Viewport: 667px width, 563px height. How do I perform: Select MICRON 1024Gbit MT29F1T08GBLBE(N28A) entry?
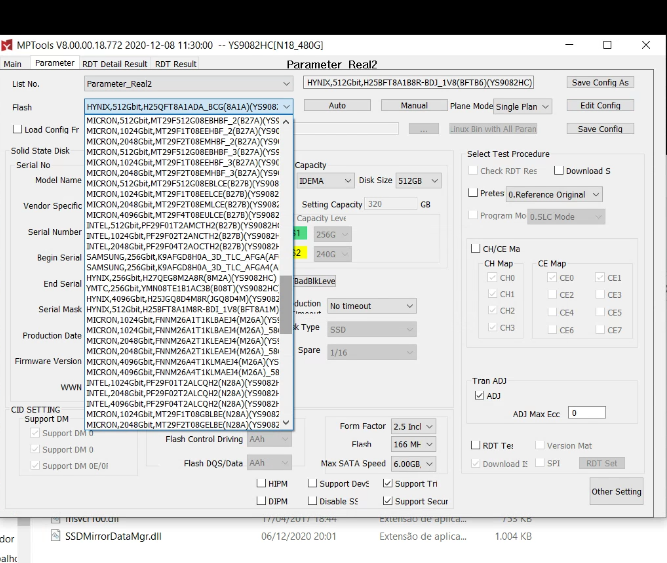point(183,414)
